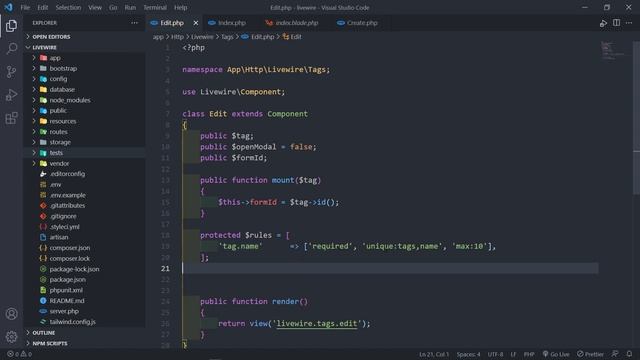Click Spaces: 4 indentation indicator
This screenshot has width=640, height=360.
point(469,354)
